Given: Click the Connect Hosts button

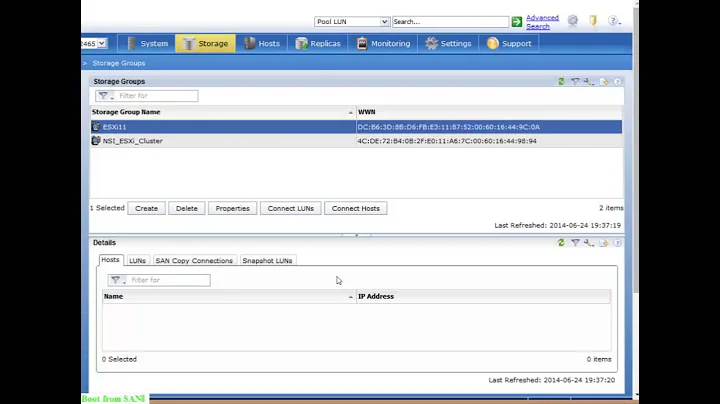Looking at the screenshot, I should pyautogui.click(x=355, y=208).
